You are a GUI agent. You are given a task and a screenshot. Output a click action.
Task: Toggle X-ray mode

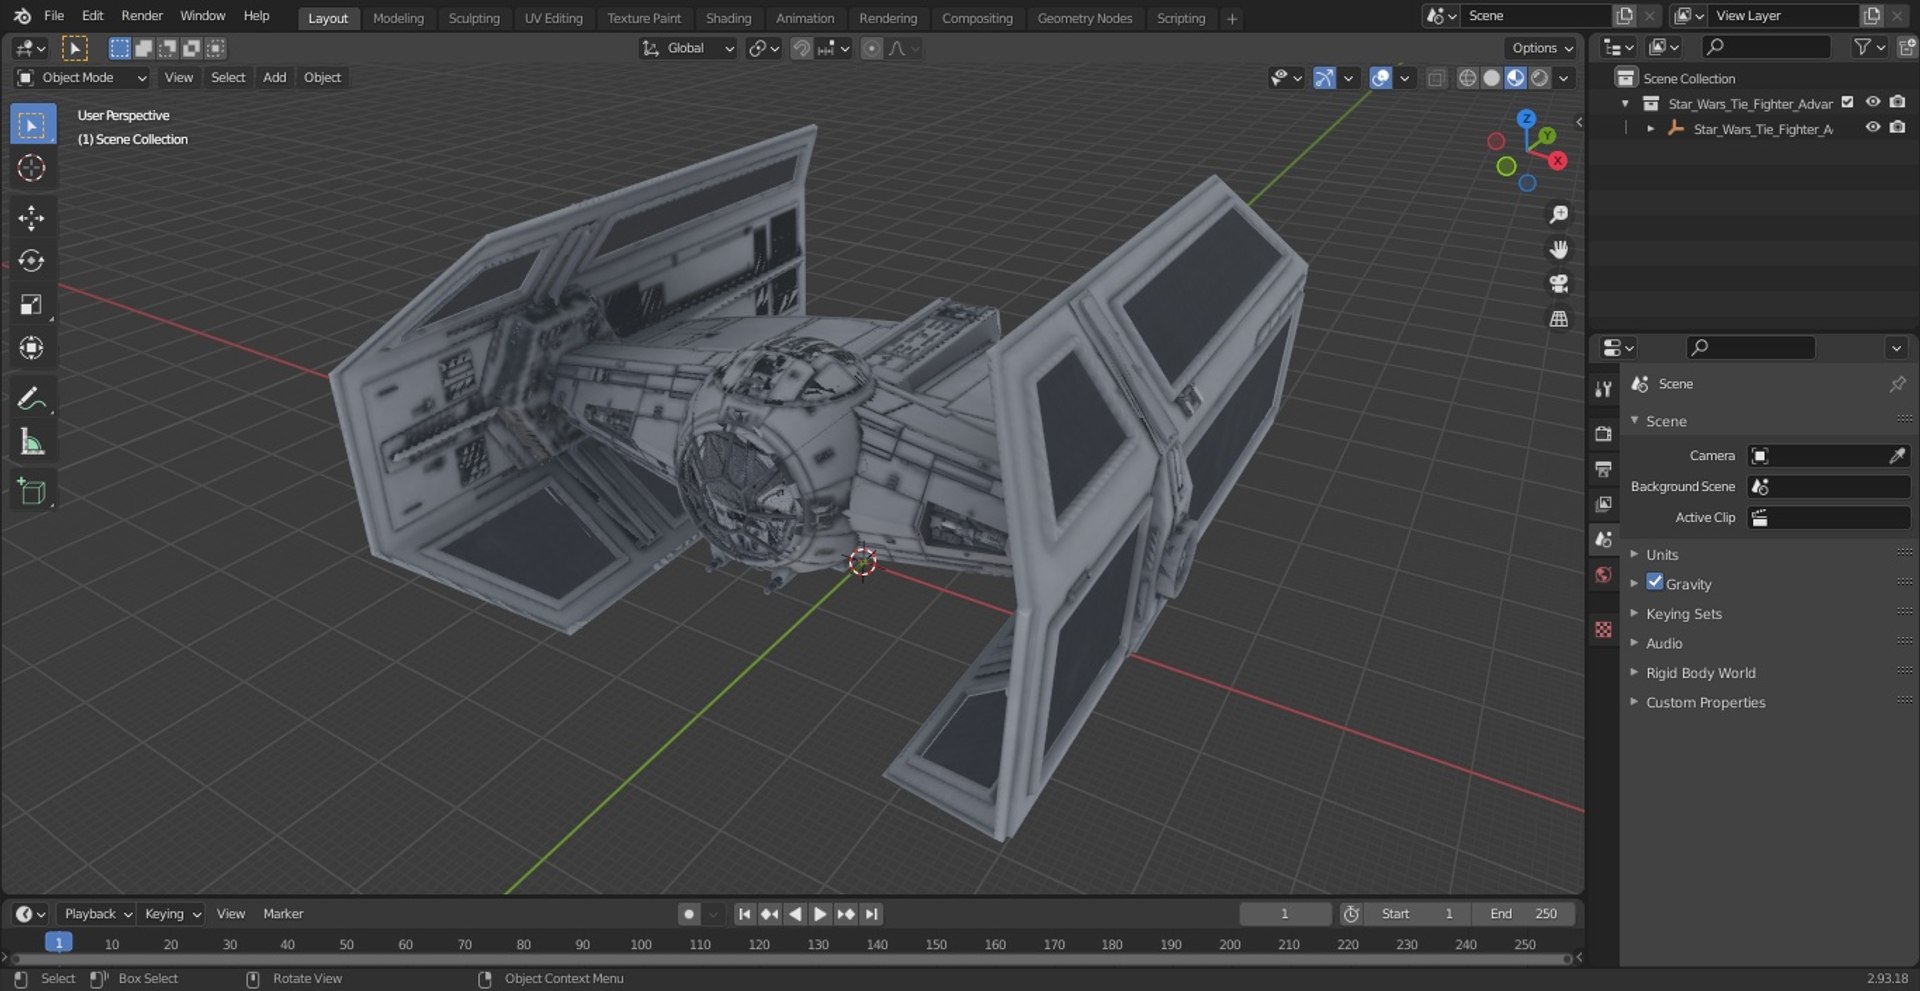[1436, 78]
